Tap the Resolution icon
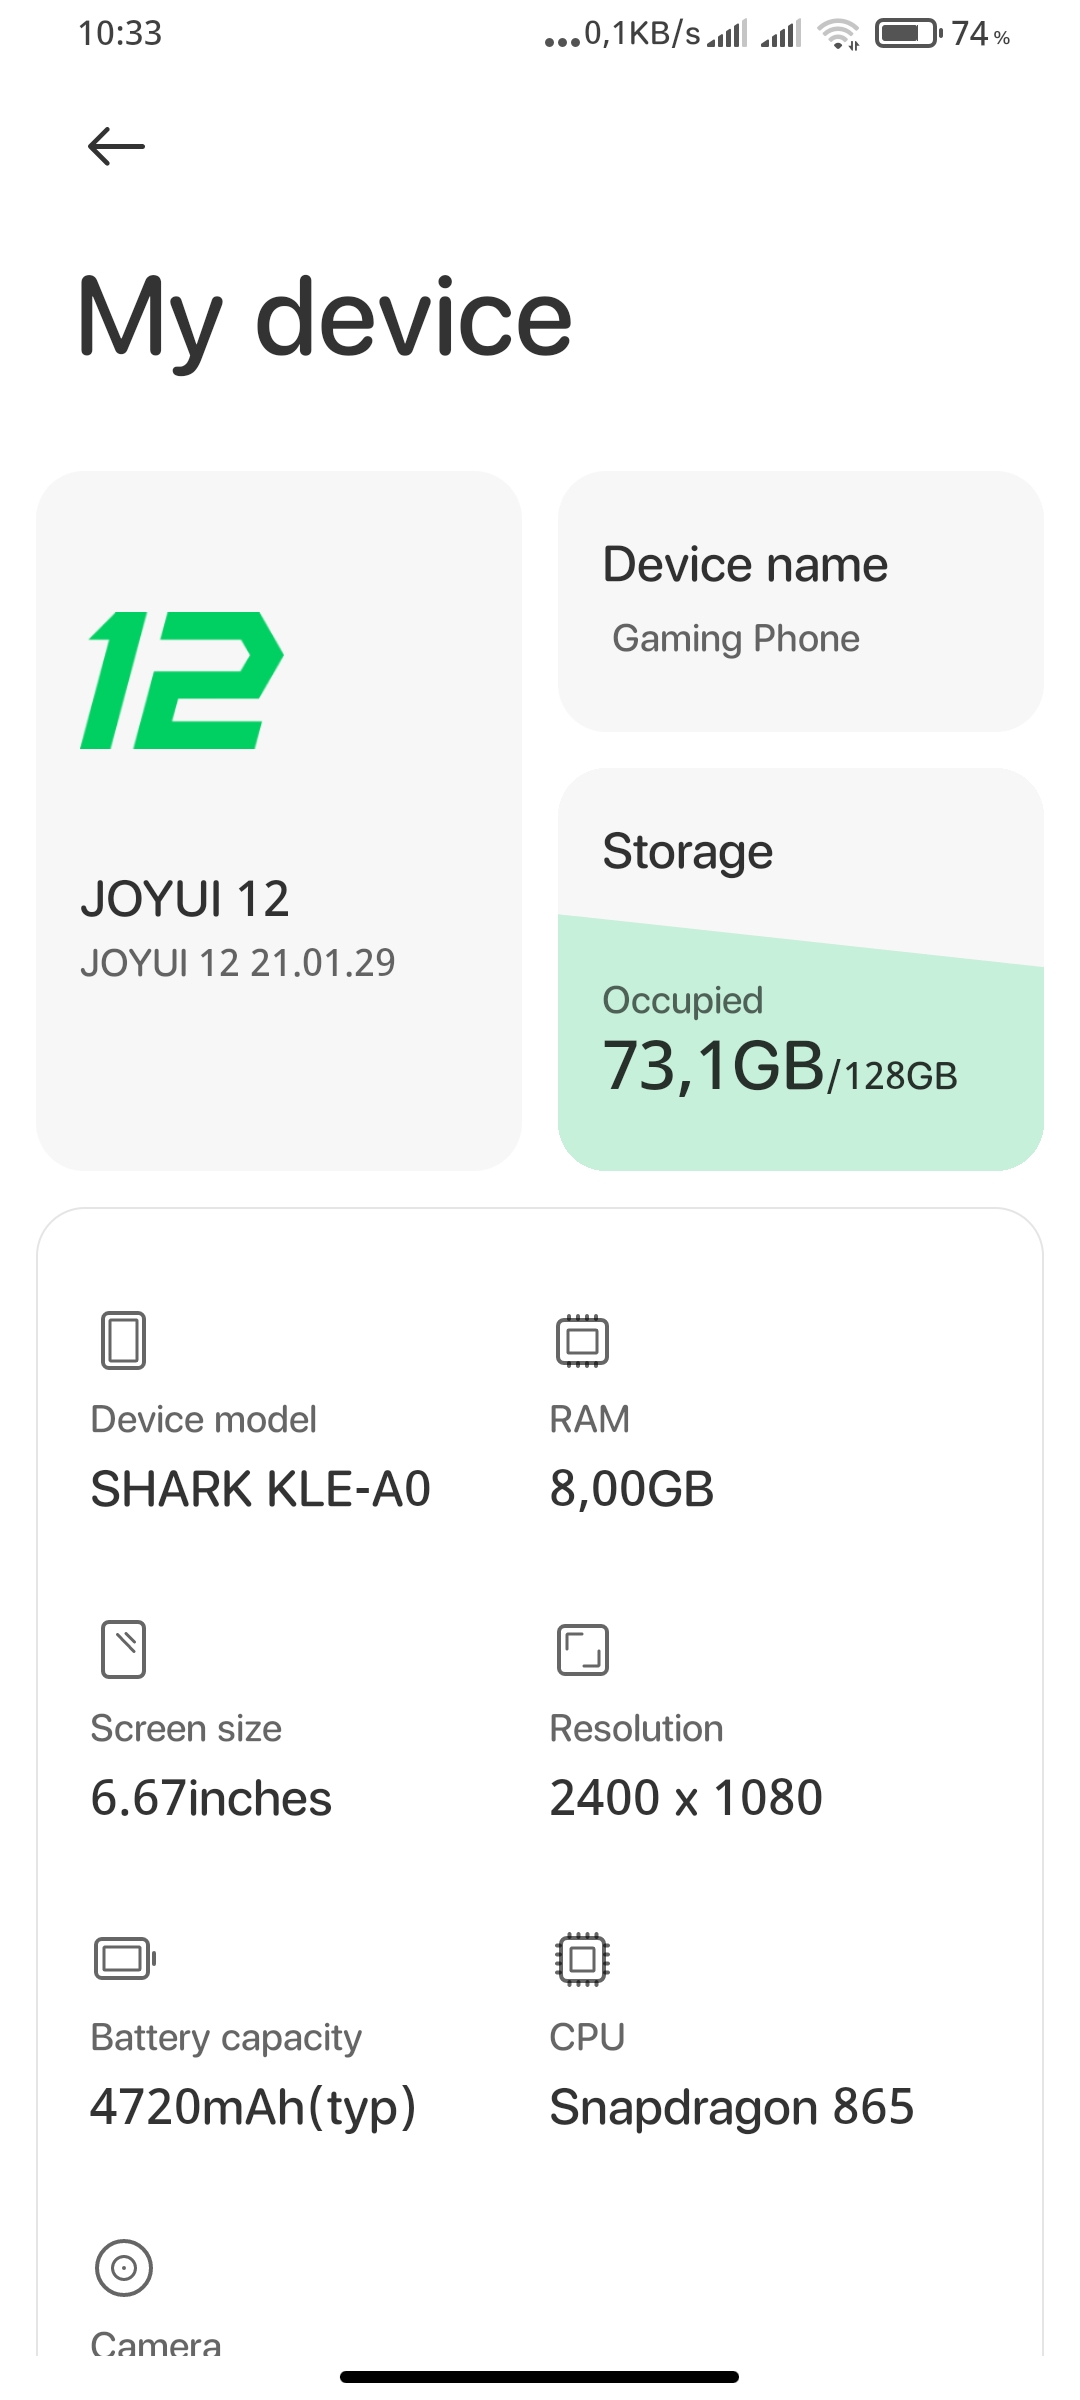 tap(582, 1649)
